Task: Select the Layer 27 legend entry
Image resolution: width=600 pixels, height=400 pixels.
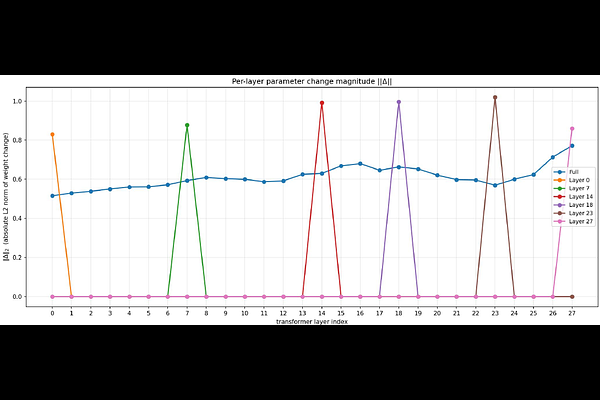Action: (574, 222)
